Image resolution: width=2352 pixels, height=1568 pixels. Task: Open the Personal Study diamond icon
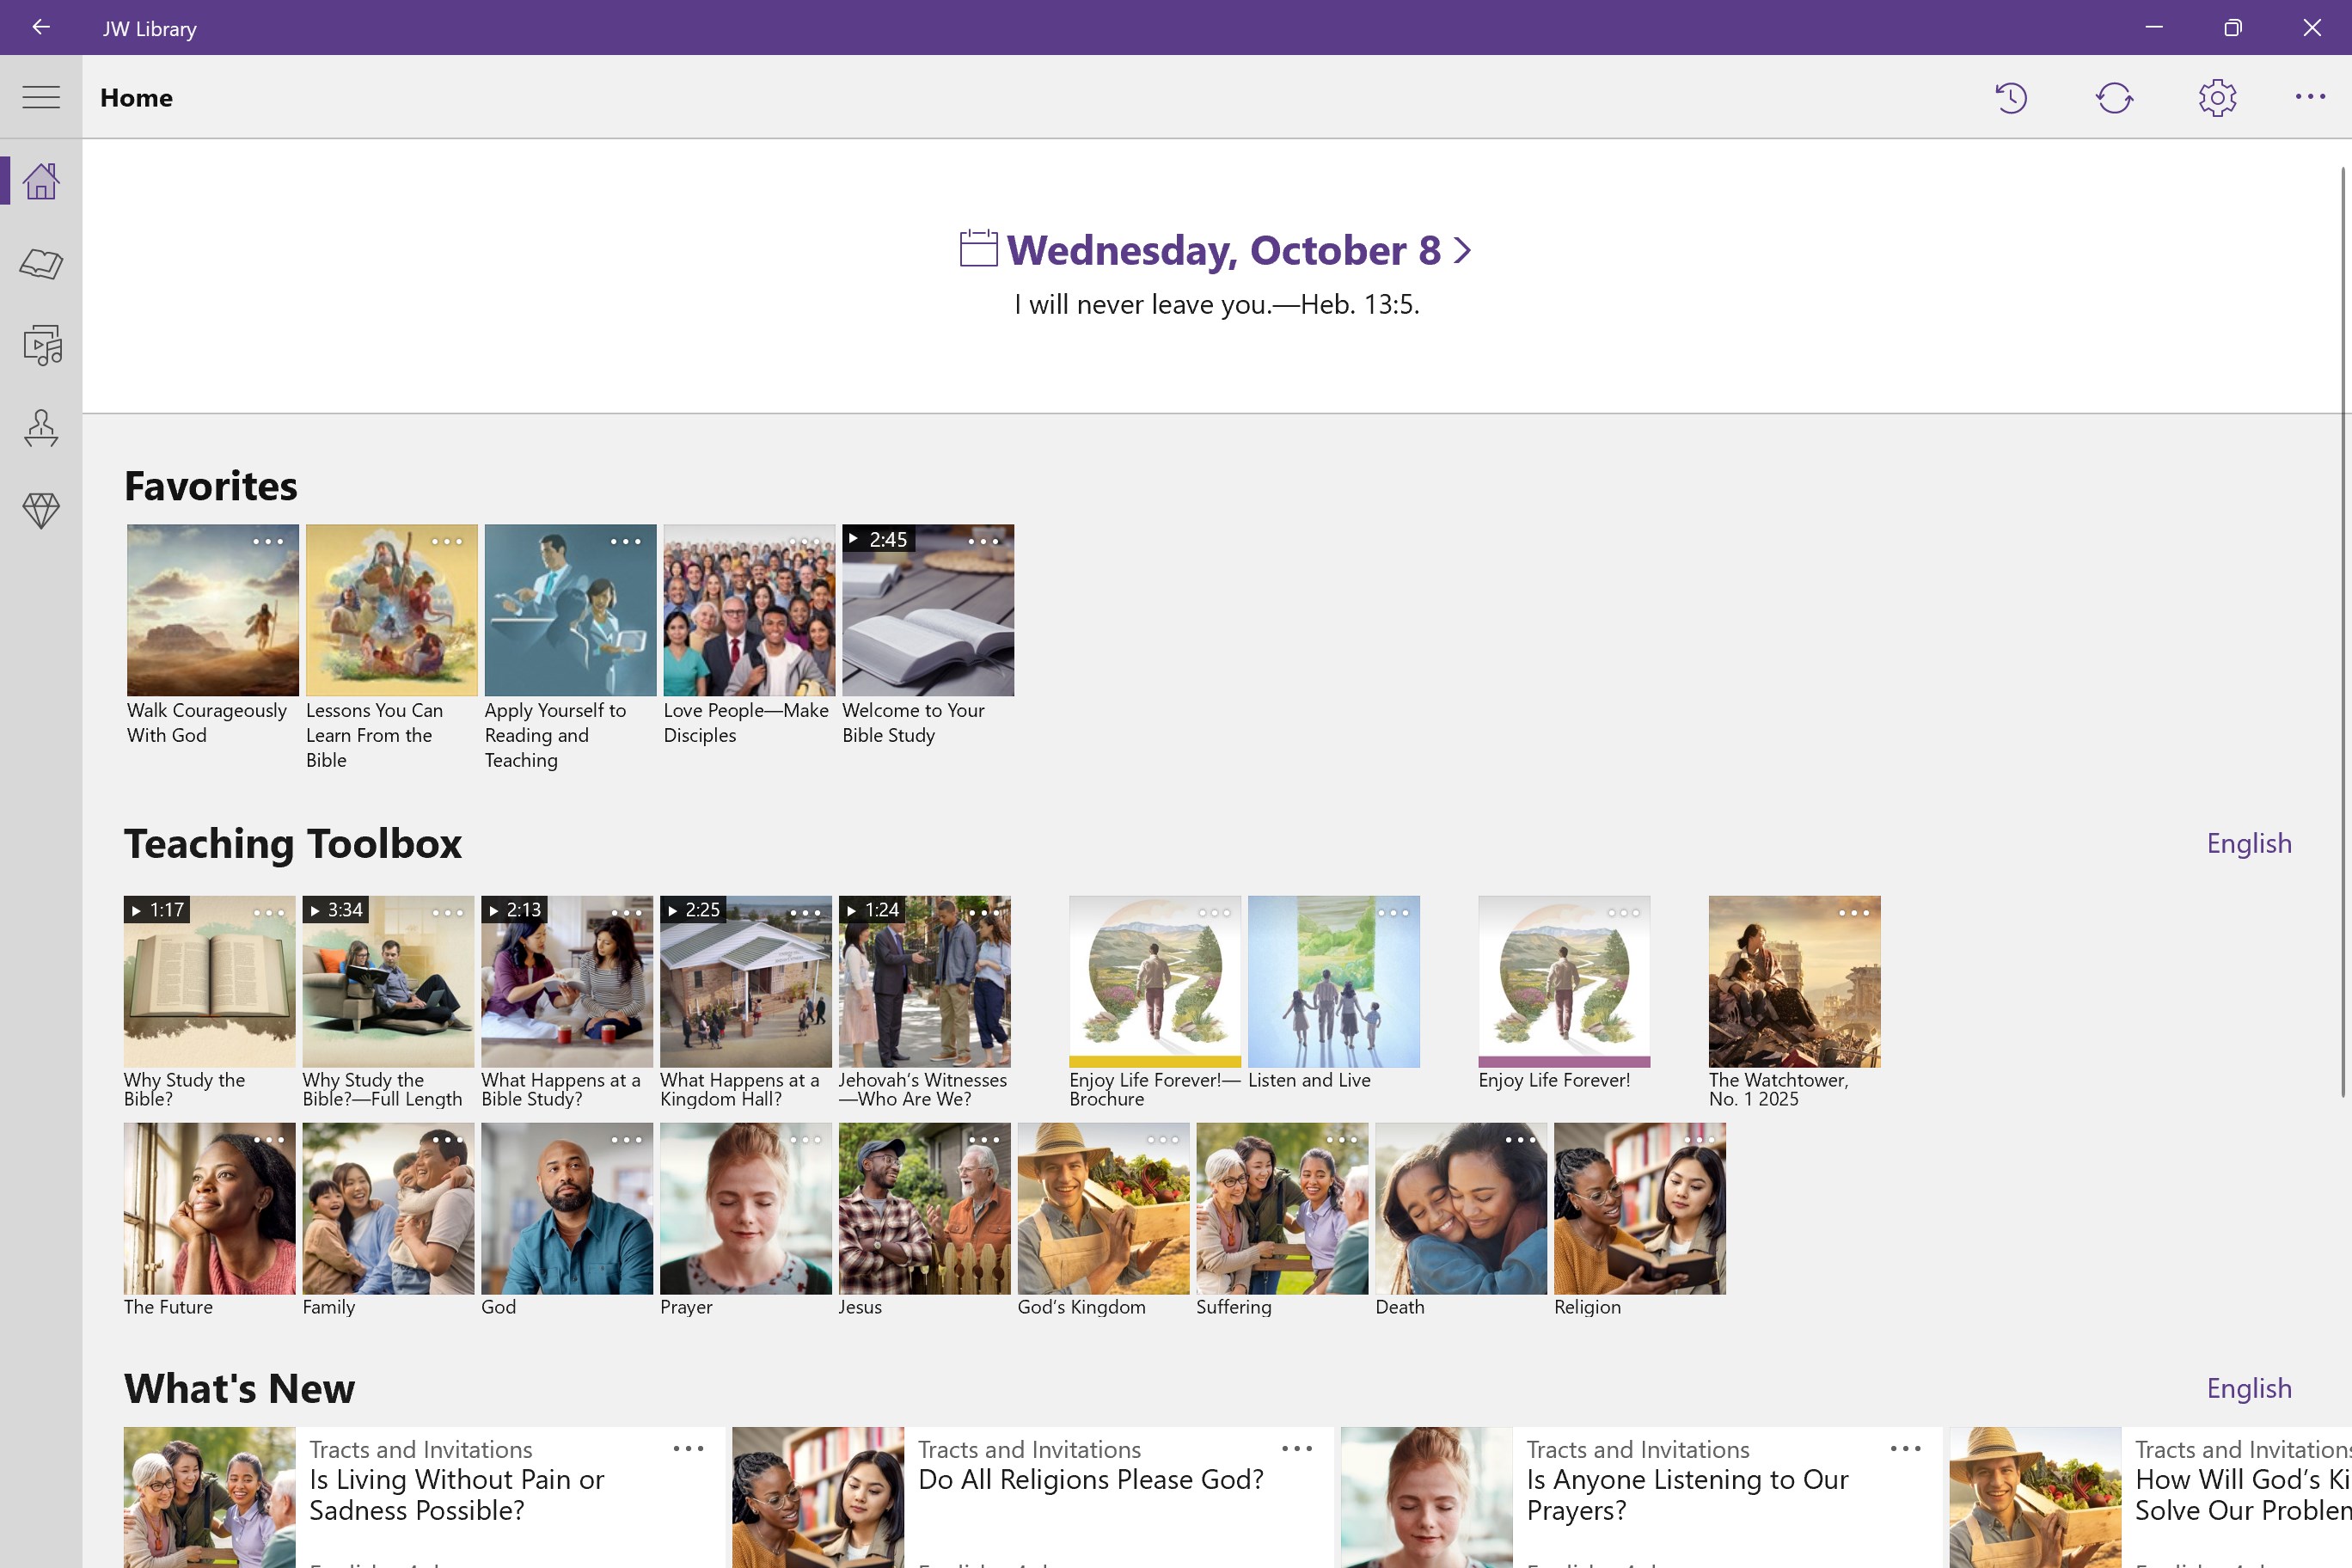(x=41, y=511)
